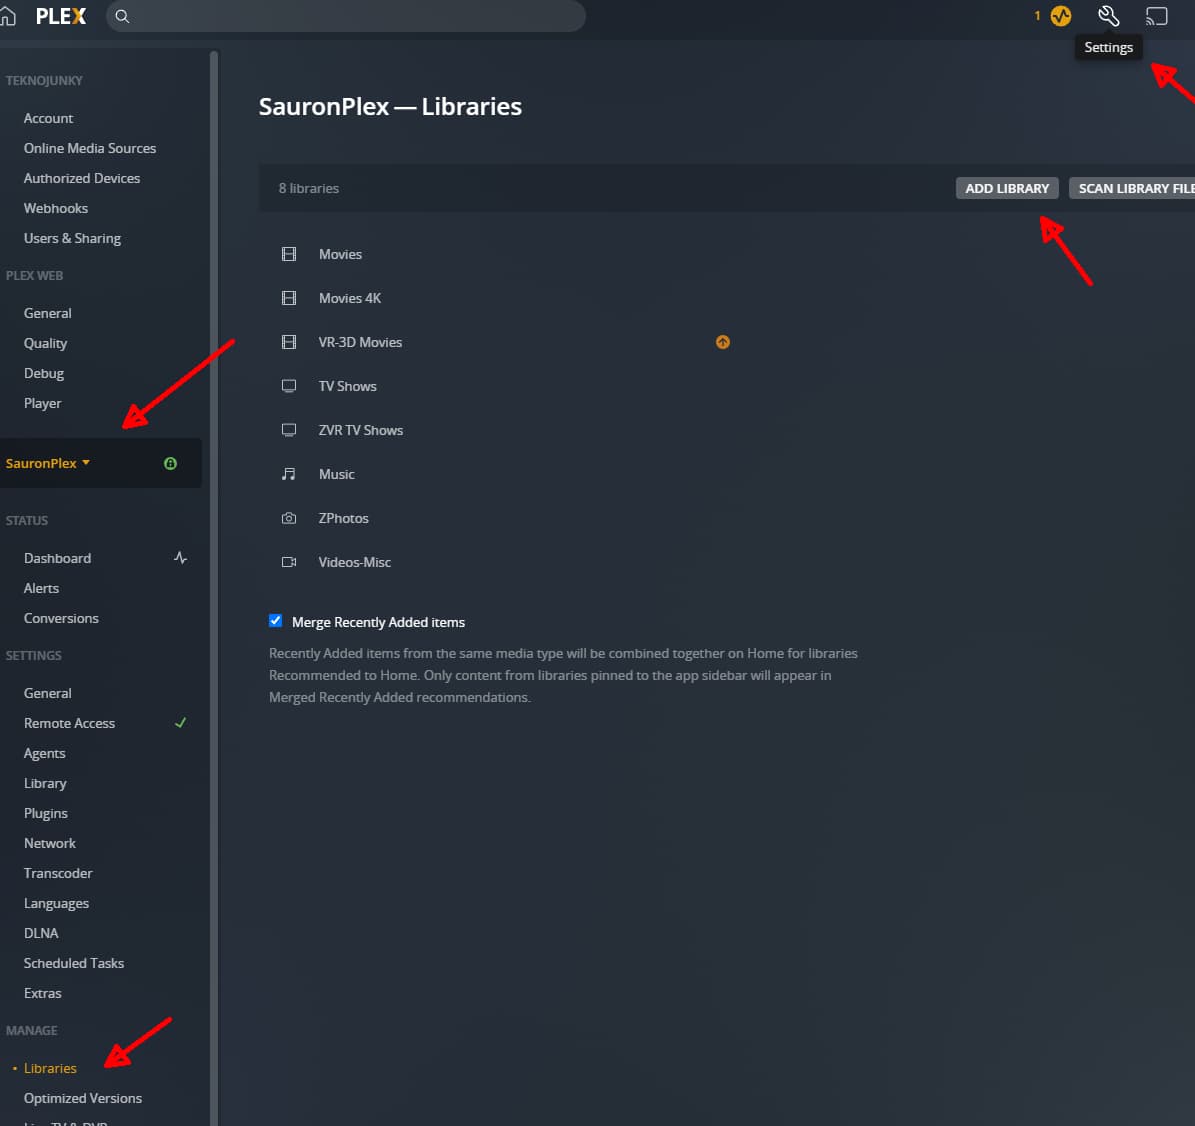Open Languages settings
The height and width of the screenshot is (1126, 1195).
[56, 903]
